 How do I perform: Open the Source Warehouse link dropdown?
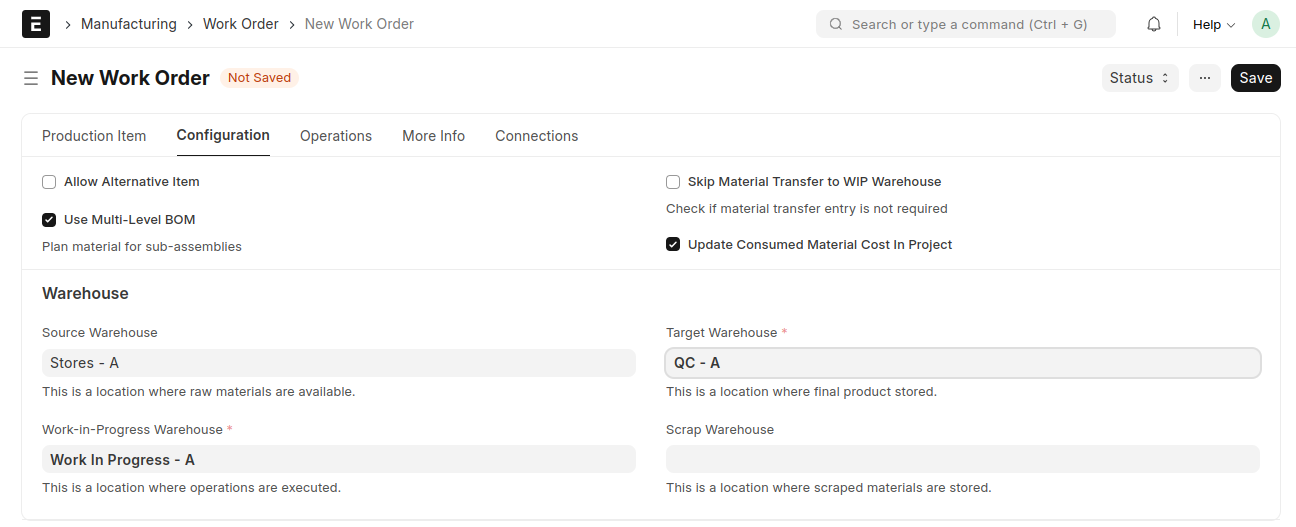[338, 363]
